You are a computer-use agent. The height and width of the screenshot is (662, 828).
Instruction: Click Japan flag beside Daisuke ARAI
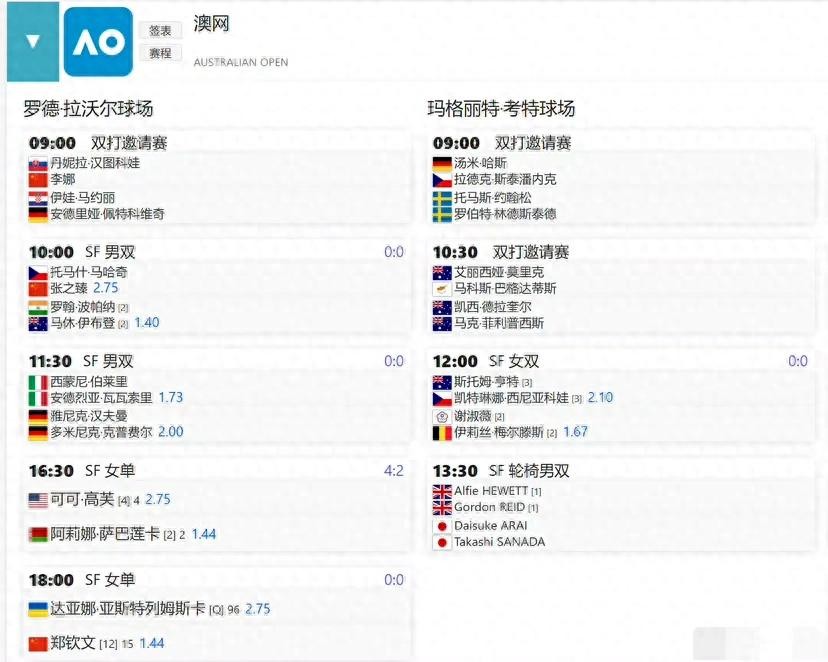[442, 525]
